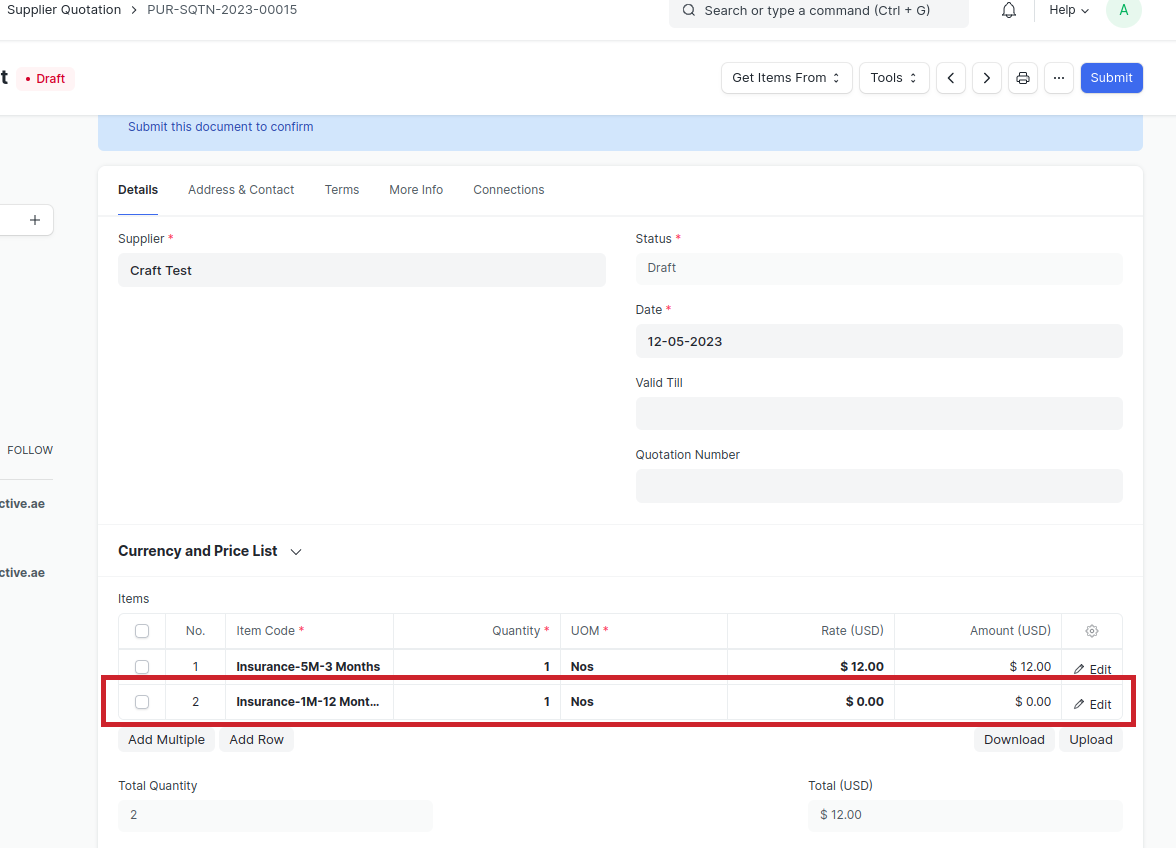Open the Items table settings gear icon
This screenshot has width=1176, height=848.
[x=1091, y=631]
